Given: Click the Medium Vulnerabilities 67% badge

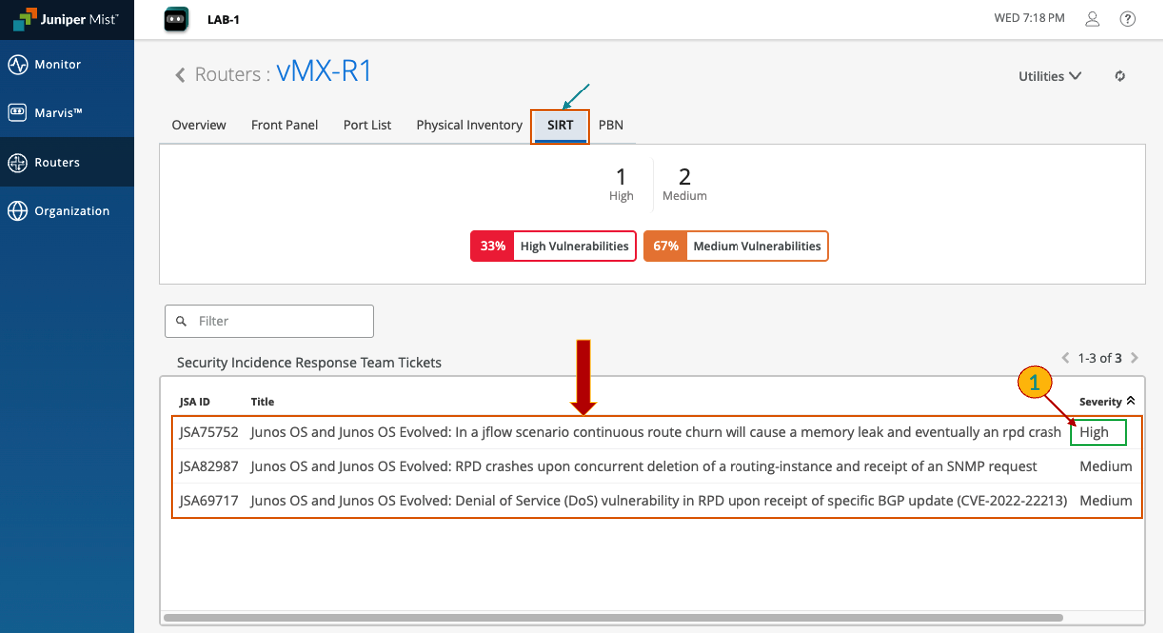Looking at the screenshot, I should [735, 246].
